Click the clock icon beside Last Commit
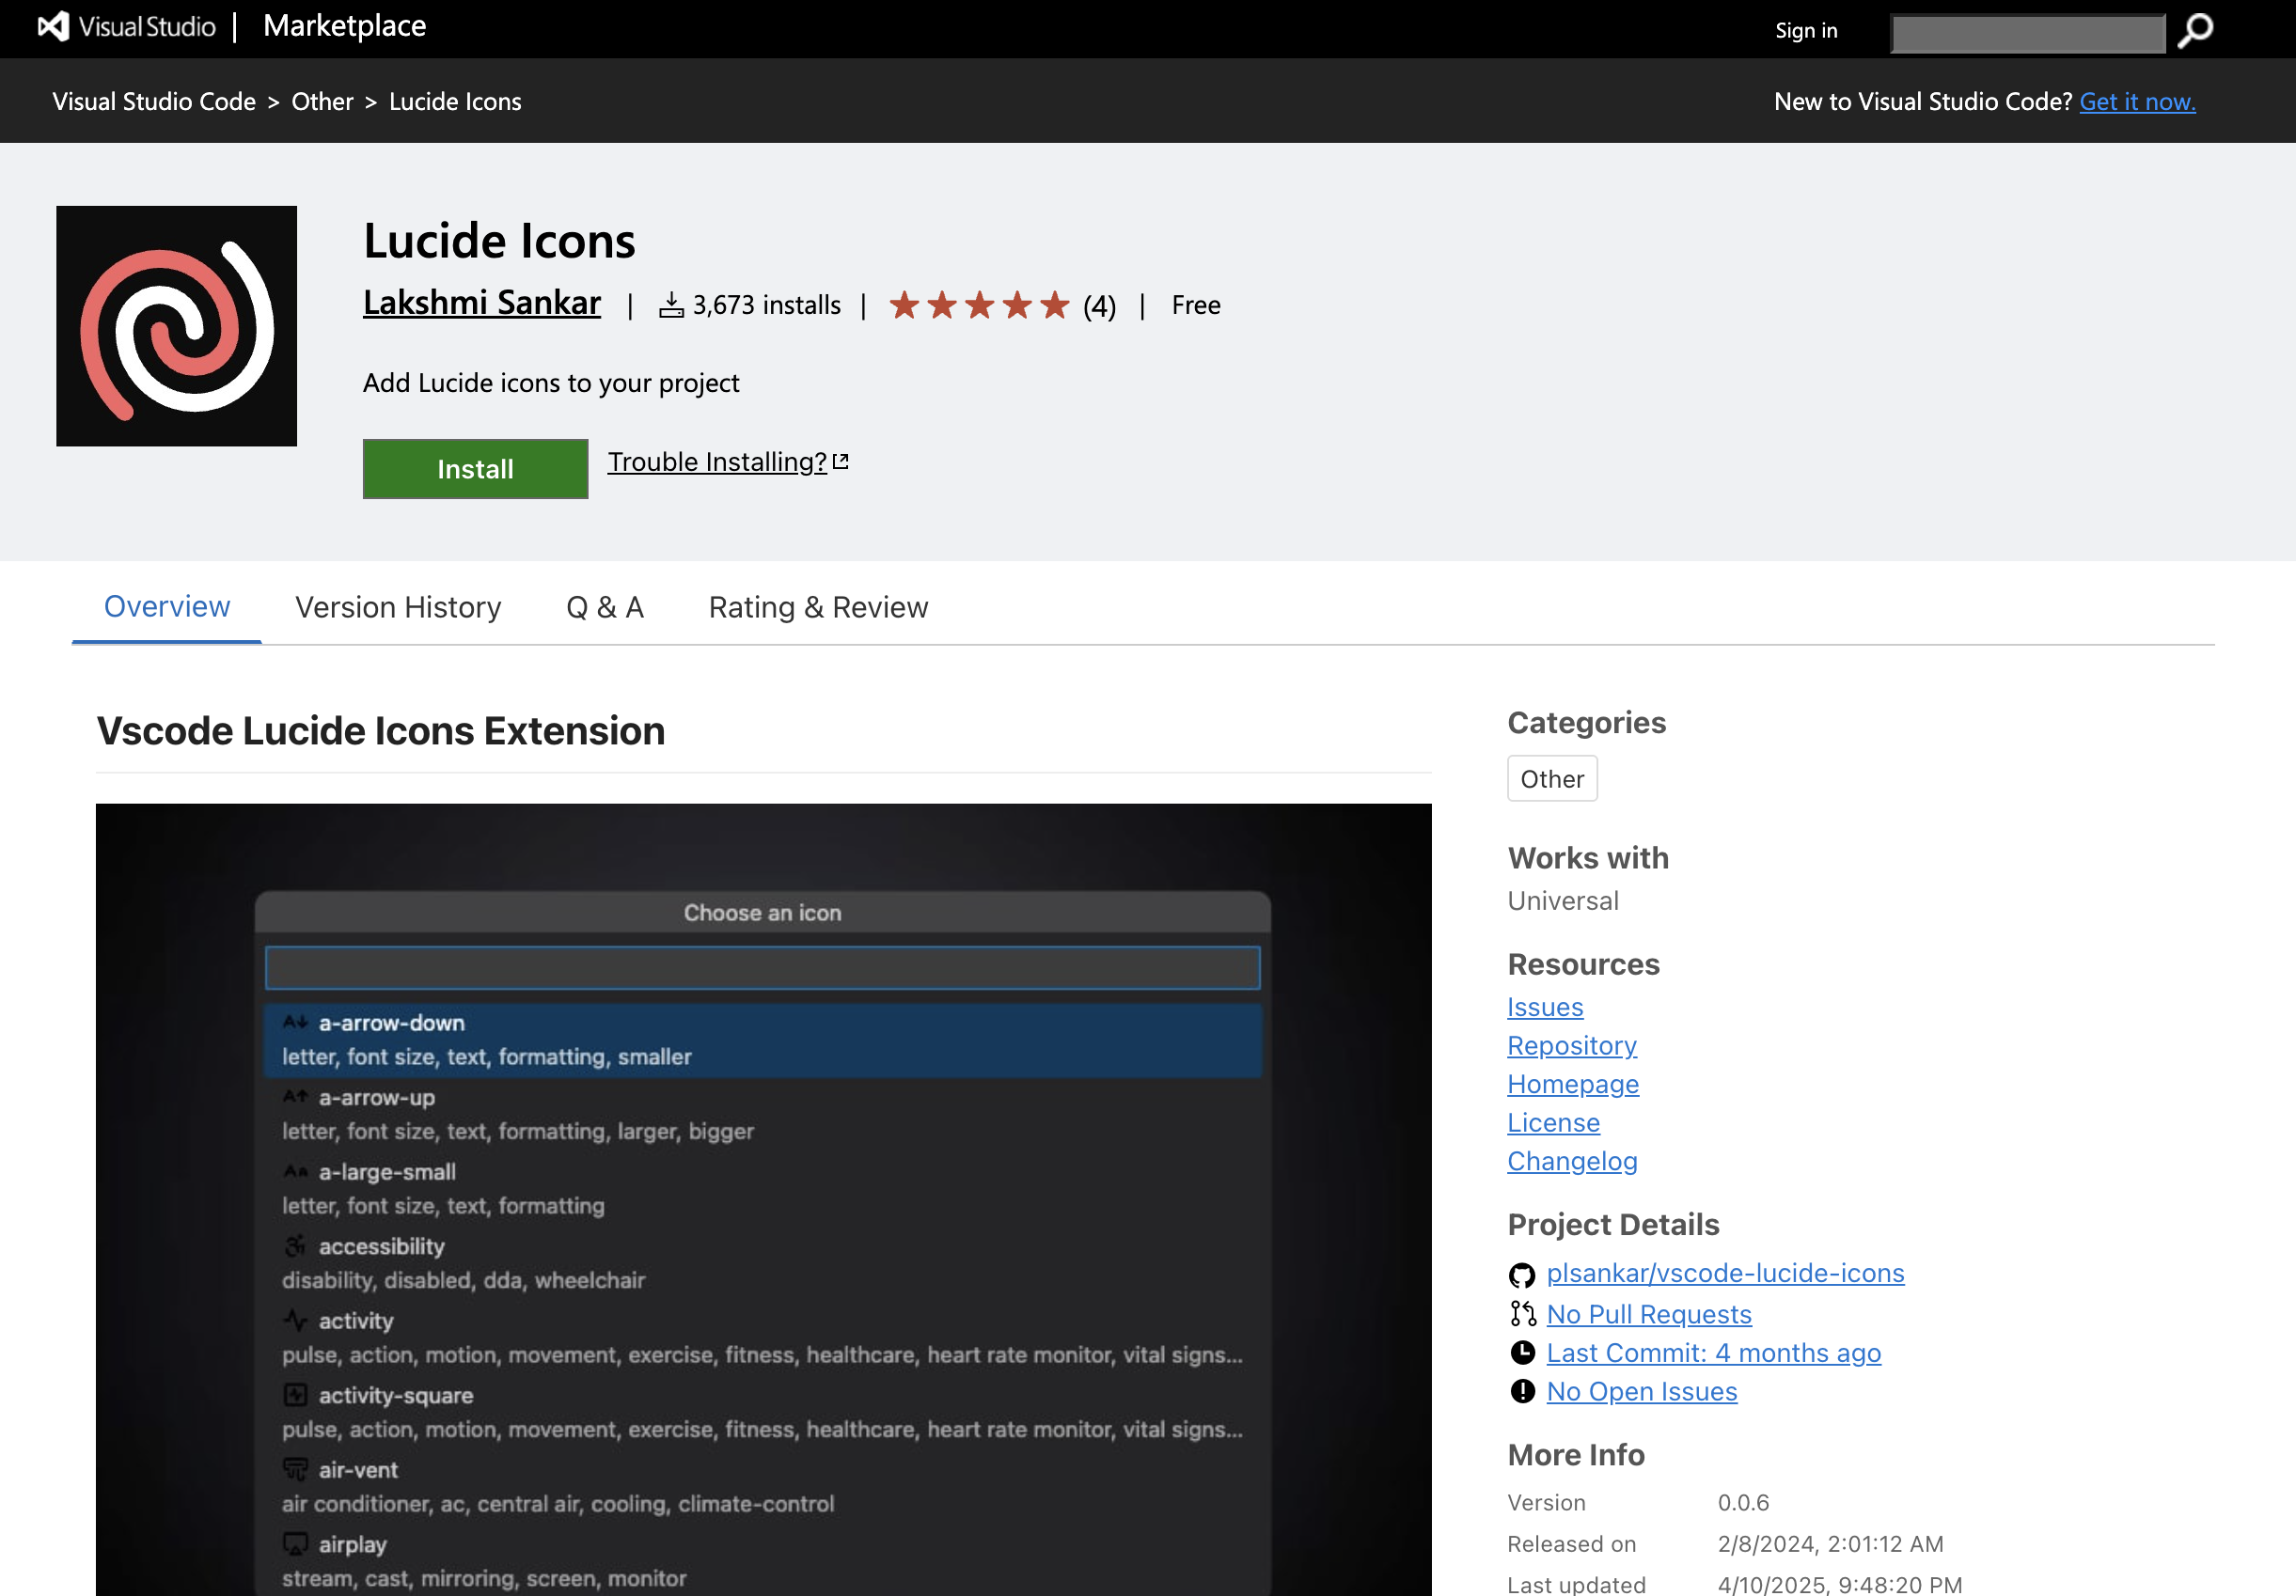This screenshot has height=1596, width=2296. [1522, 1353]
